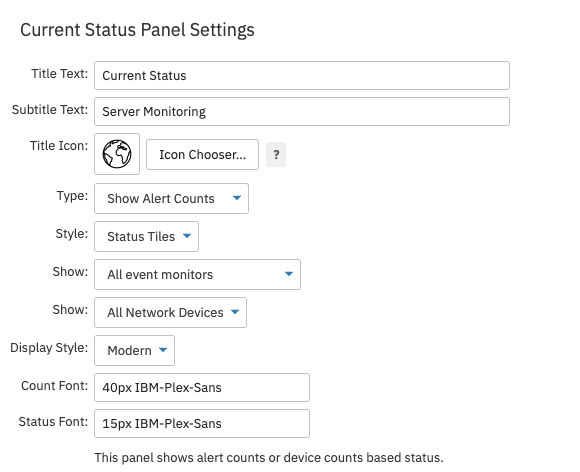The image size is (580, 472).
Task: Click the Subtitle Text label
Action: click(50, 109)
